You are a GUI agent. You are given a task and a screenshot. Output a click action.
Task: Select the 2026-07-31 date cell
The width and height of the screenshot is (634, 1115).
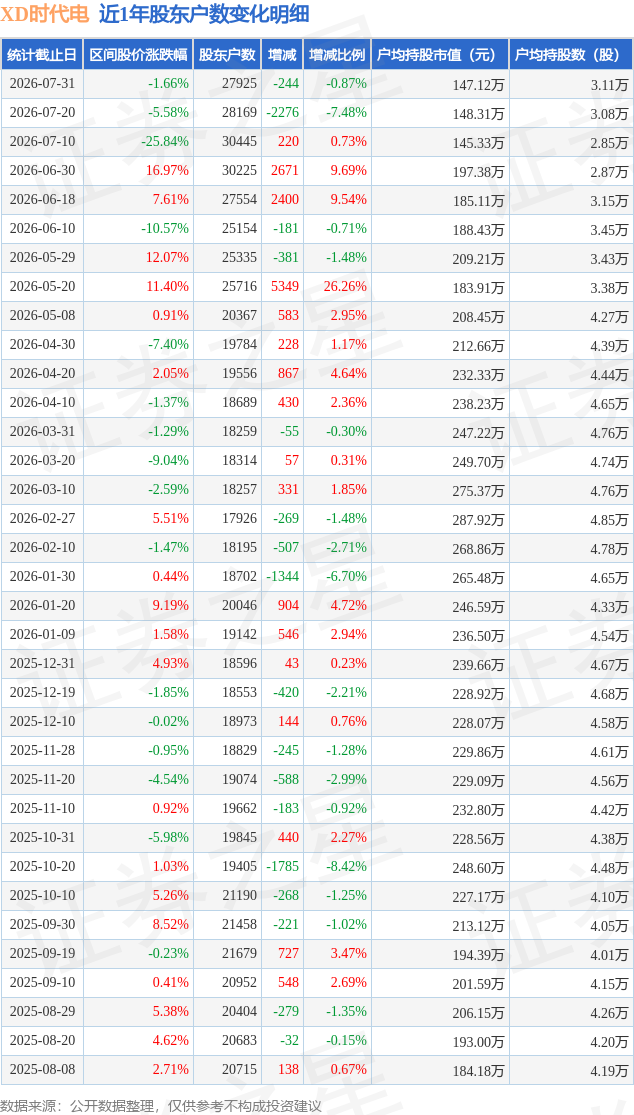(x=41, y=84)
